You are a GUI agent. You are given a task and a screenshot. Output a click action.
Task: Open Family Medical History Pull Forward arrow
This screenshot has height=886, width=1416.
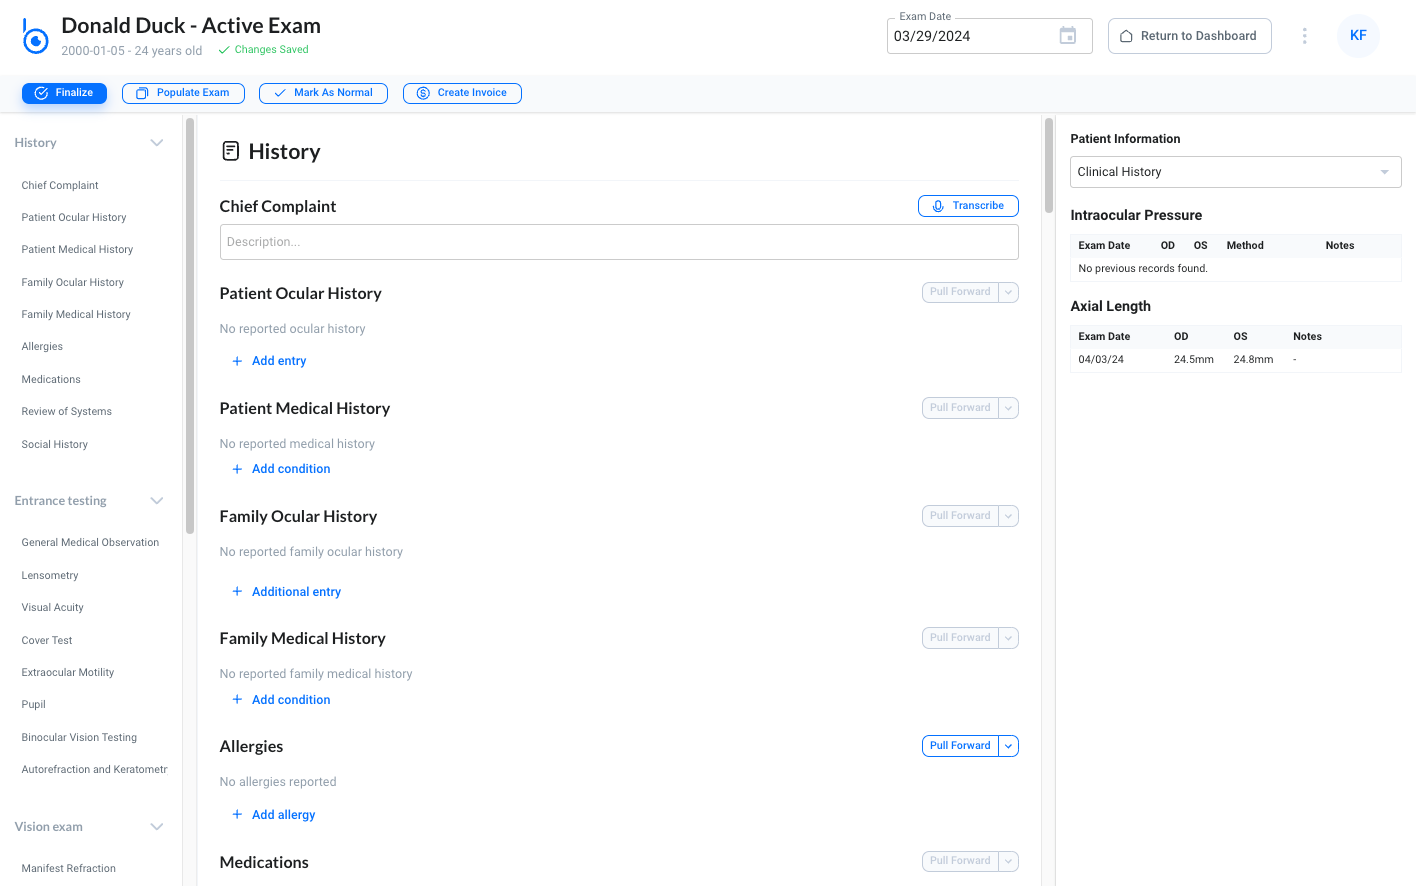click(x=1009, y=638)
